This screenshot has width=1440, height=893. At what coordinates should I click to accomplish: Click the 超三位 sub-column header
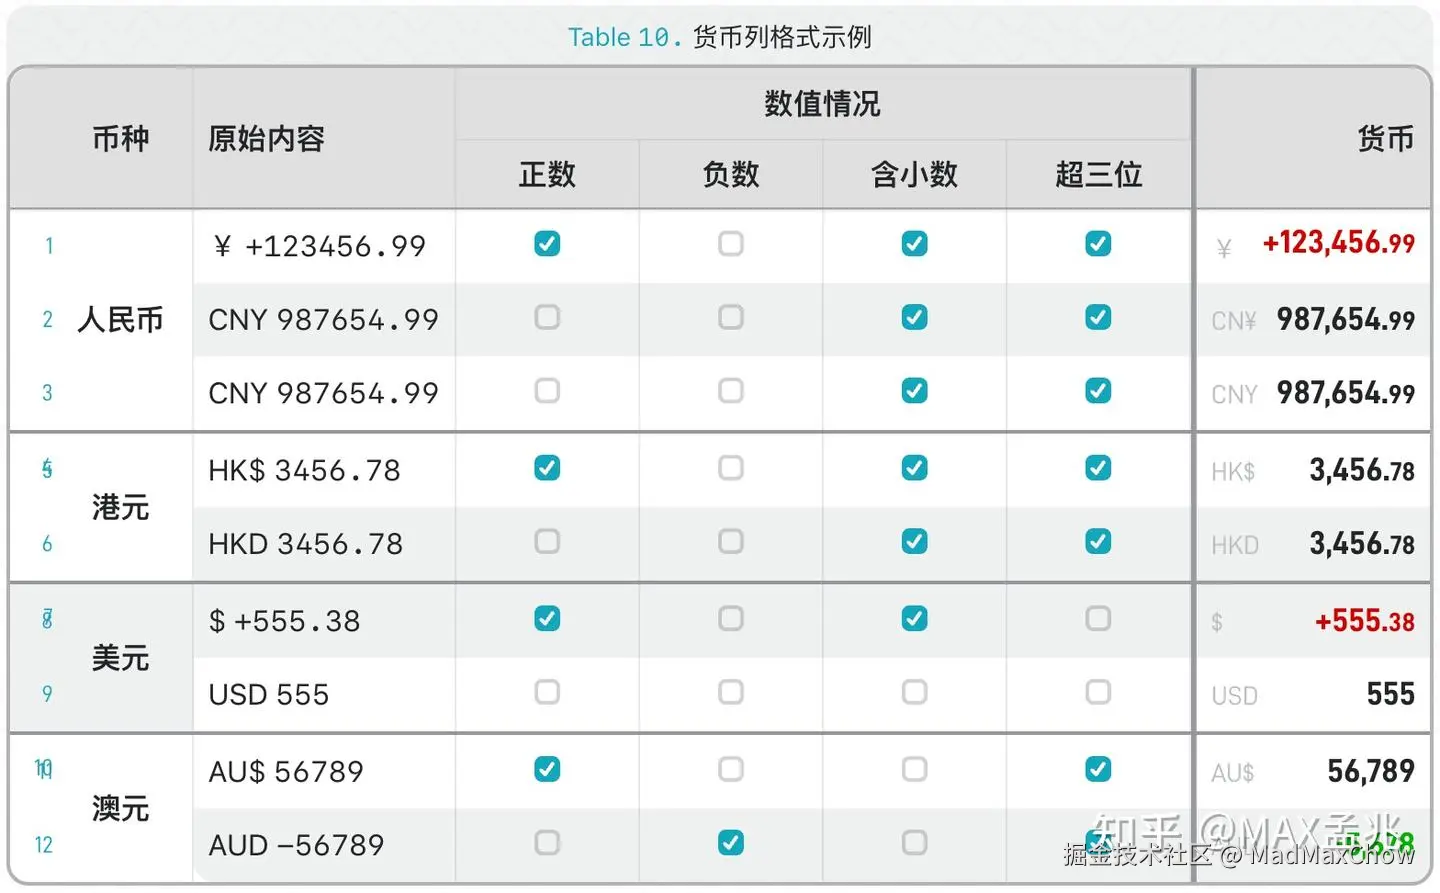[x=1098, y=175]
